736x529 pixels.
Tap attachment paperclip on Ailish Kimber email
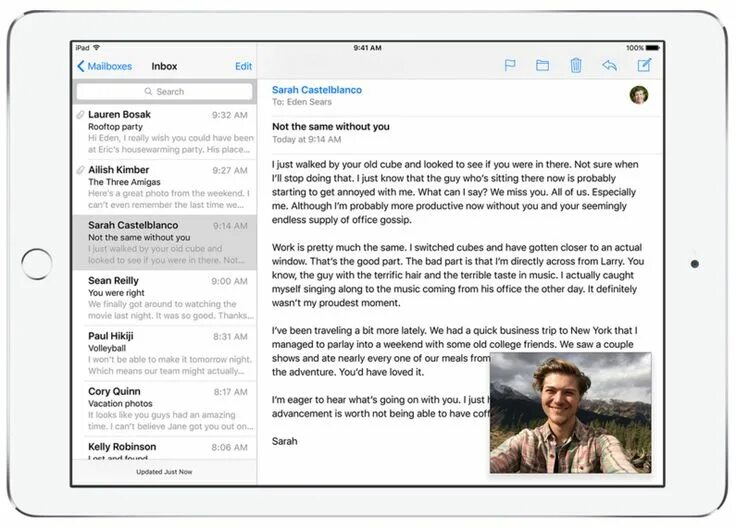(x=80, y=169)
